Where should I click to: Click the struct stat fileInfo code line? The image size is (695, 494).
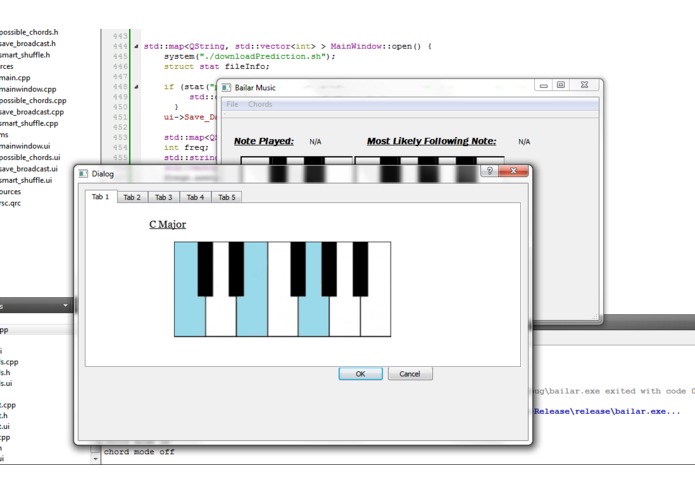[216, 66]
